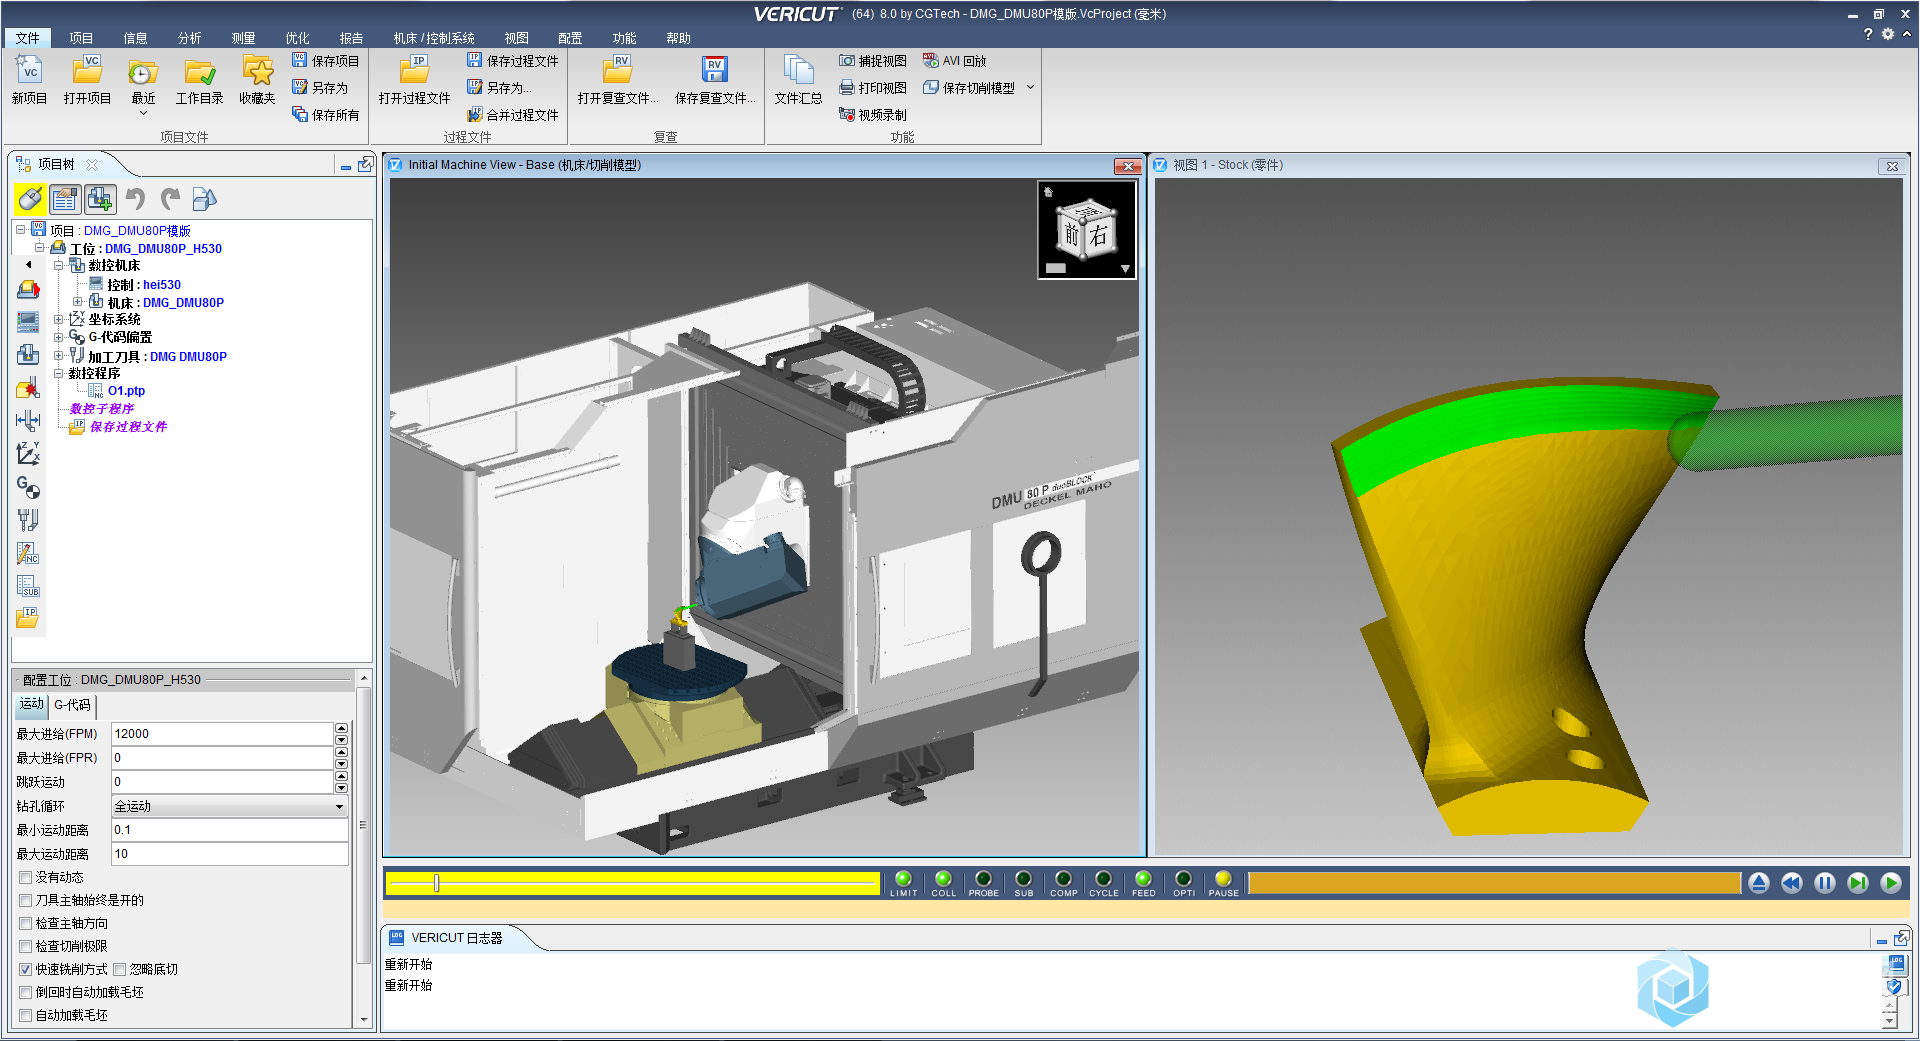Click the view cube orientation widget
1920x1041 pixels.
click(1087, 229)
